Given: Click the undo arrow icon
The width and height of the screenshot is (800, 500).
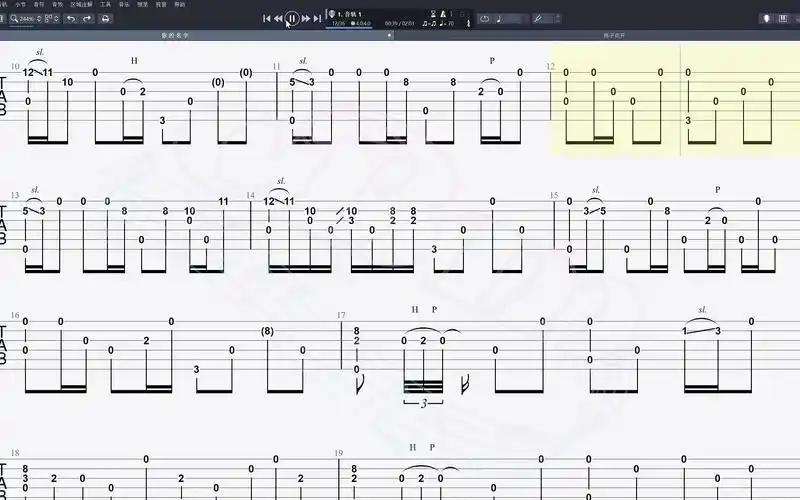Looking at the screenshot, I should click(70, 18).
